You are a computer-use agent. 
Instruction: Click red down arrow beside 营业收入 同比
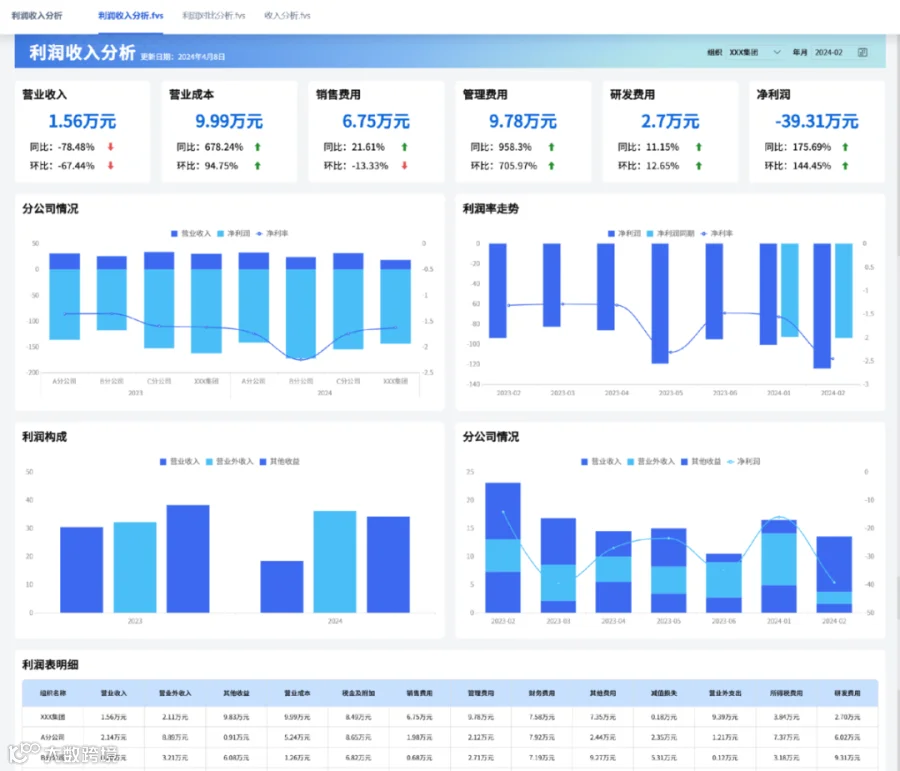point(111,147)
